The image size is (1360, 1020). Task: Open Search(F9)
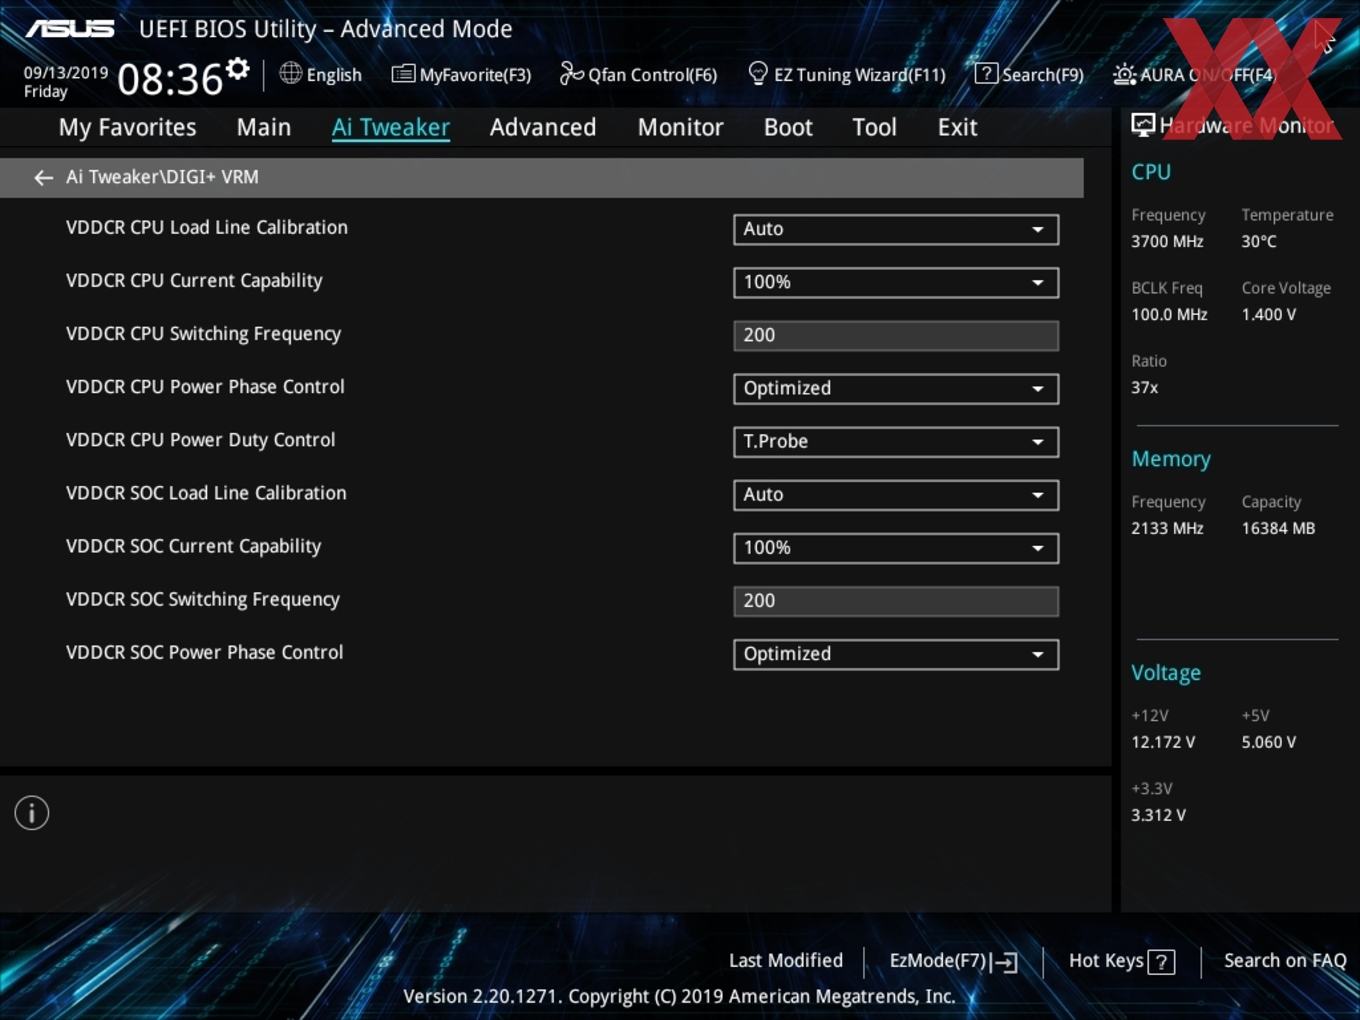(1029, 74)
